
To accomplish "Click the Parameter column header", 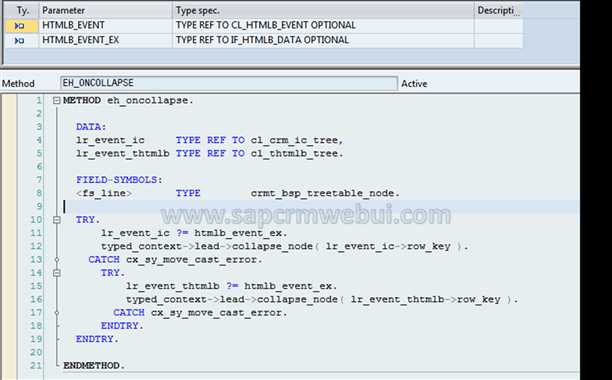I will [x=105, y=11].
